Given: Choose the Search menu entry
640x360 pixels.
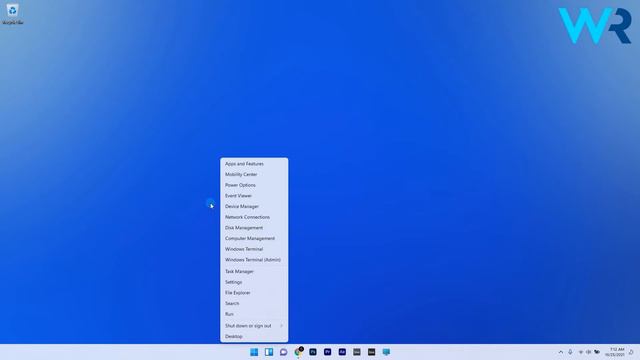Looking at the screenshot, I should click(x=254, y=303).
